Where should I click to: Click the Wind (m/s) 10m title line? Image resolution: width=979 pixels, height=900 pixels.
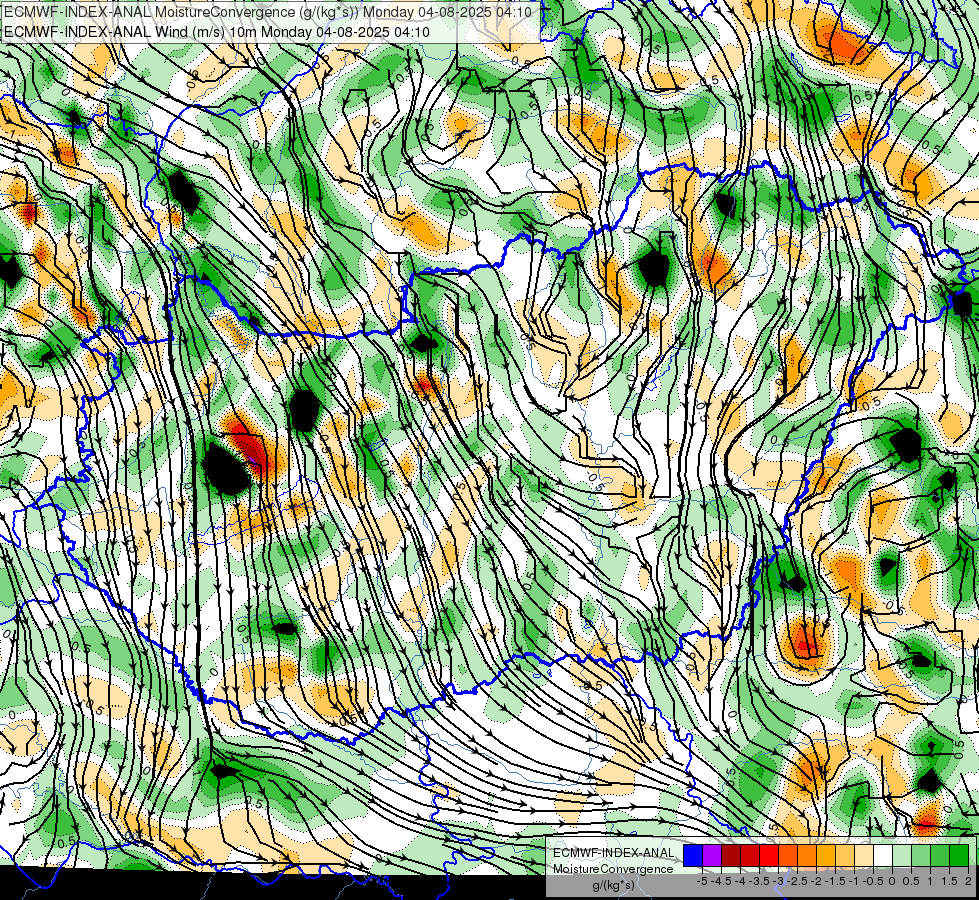(x=217, y=31)
